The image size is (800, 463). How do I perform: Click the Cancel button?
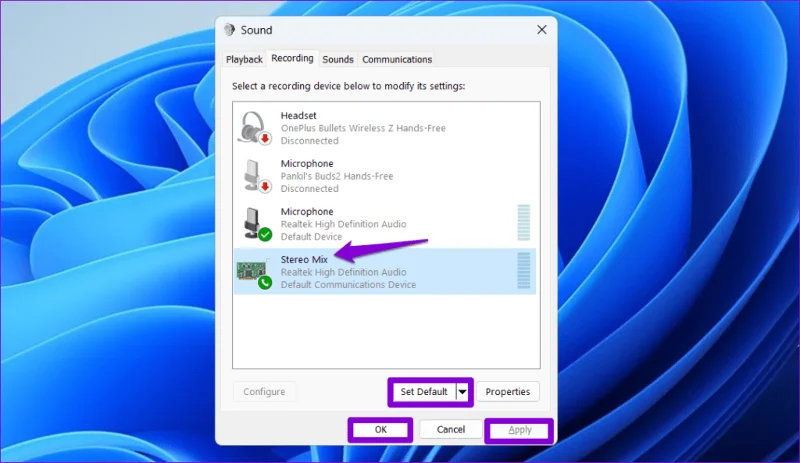pyautogui.click(x=451, y=430)
